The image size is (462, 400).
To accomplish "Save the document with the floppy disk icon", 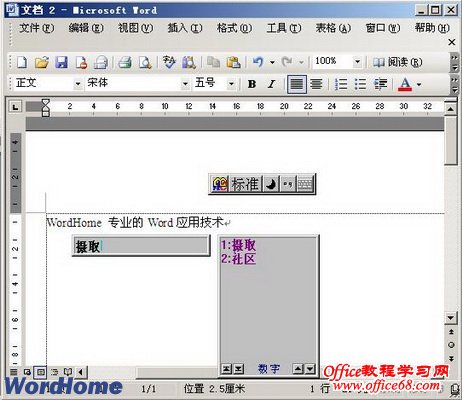I will pyautogui.click(x=61, y=62).
